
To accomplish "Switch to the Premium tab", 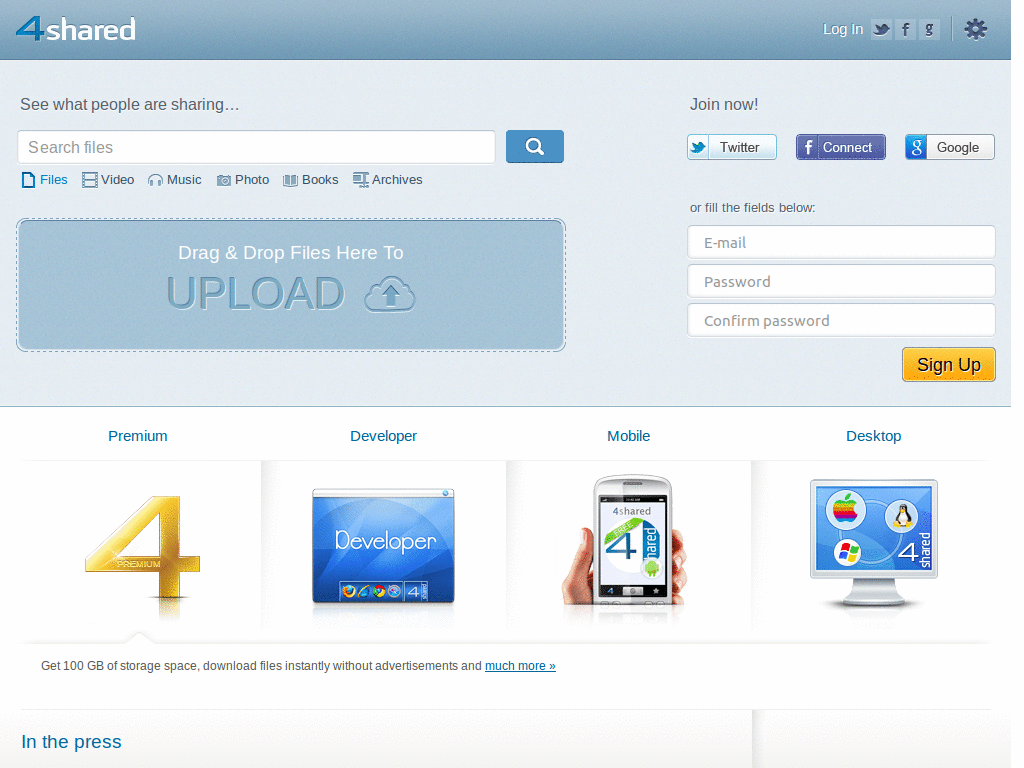I will tap(137, 436).
